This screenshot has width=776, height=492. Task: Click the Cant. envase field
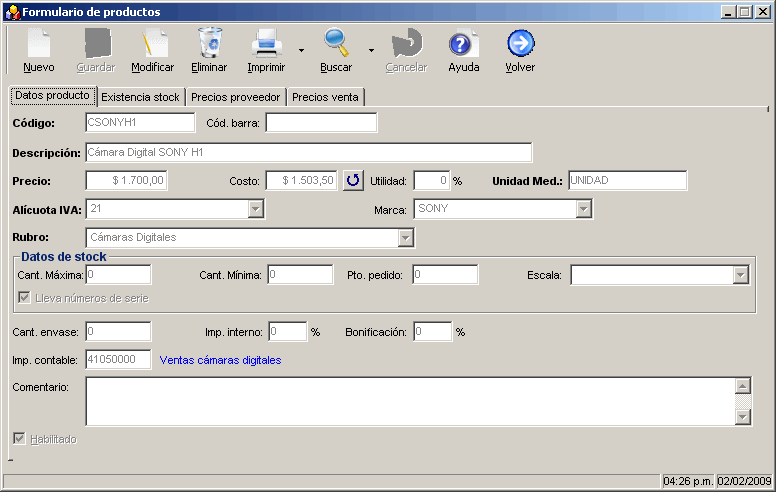coord(118,332)
